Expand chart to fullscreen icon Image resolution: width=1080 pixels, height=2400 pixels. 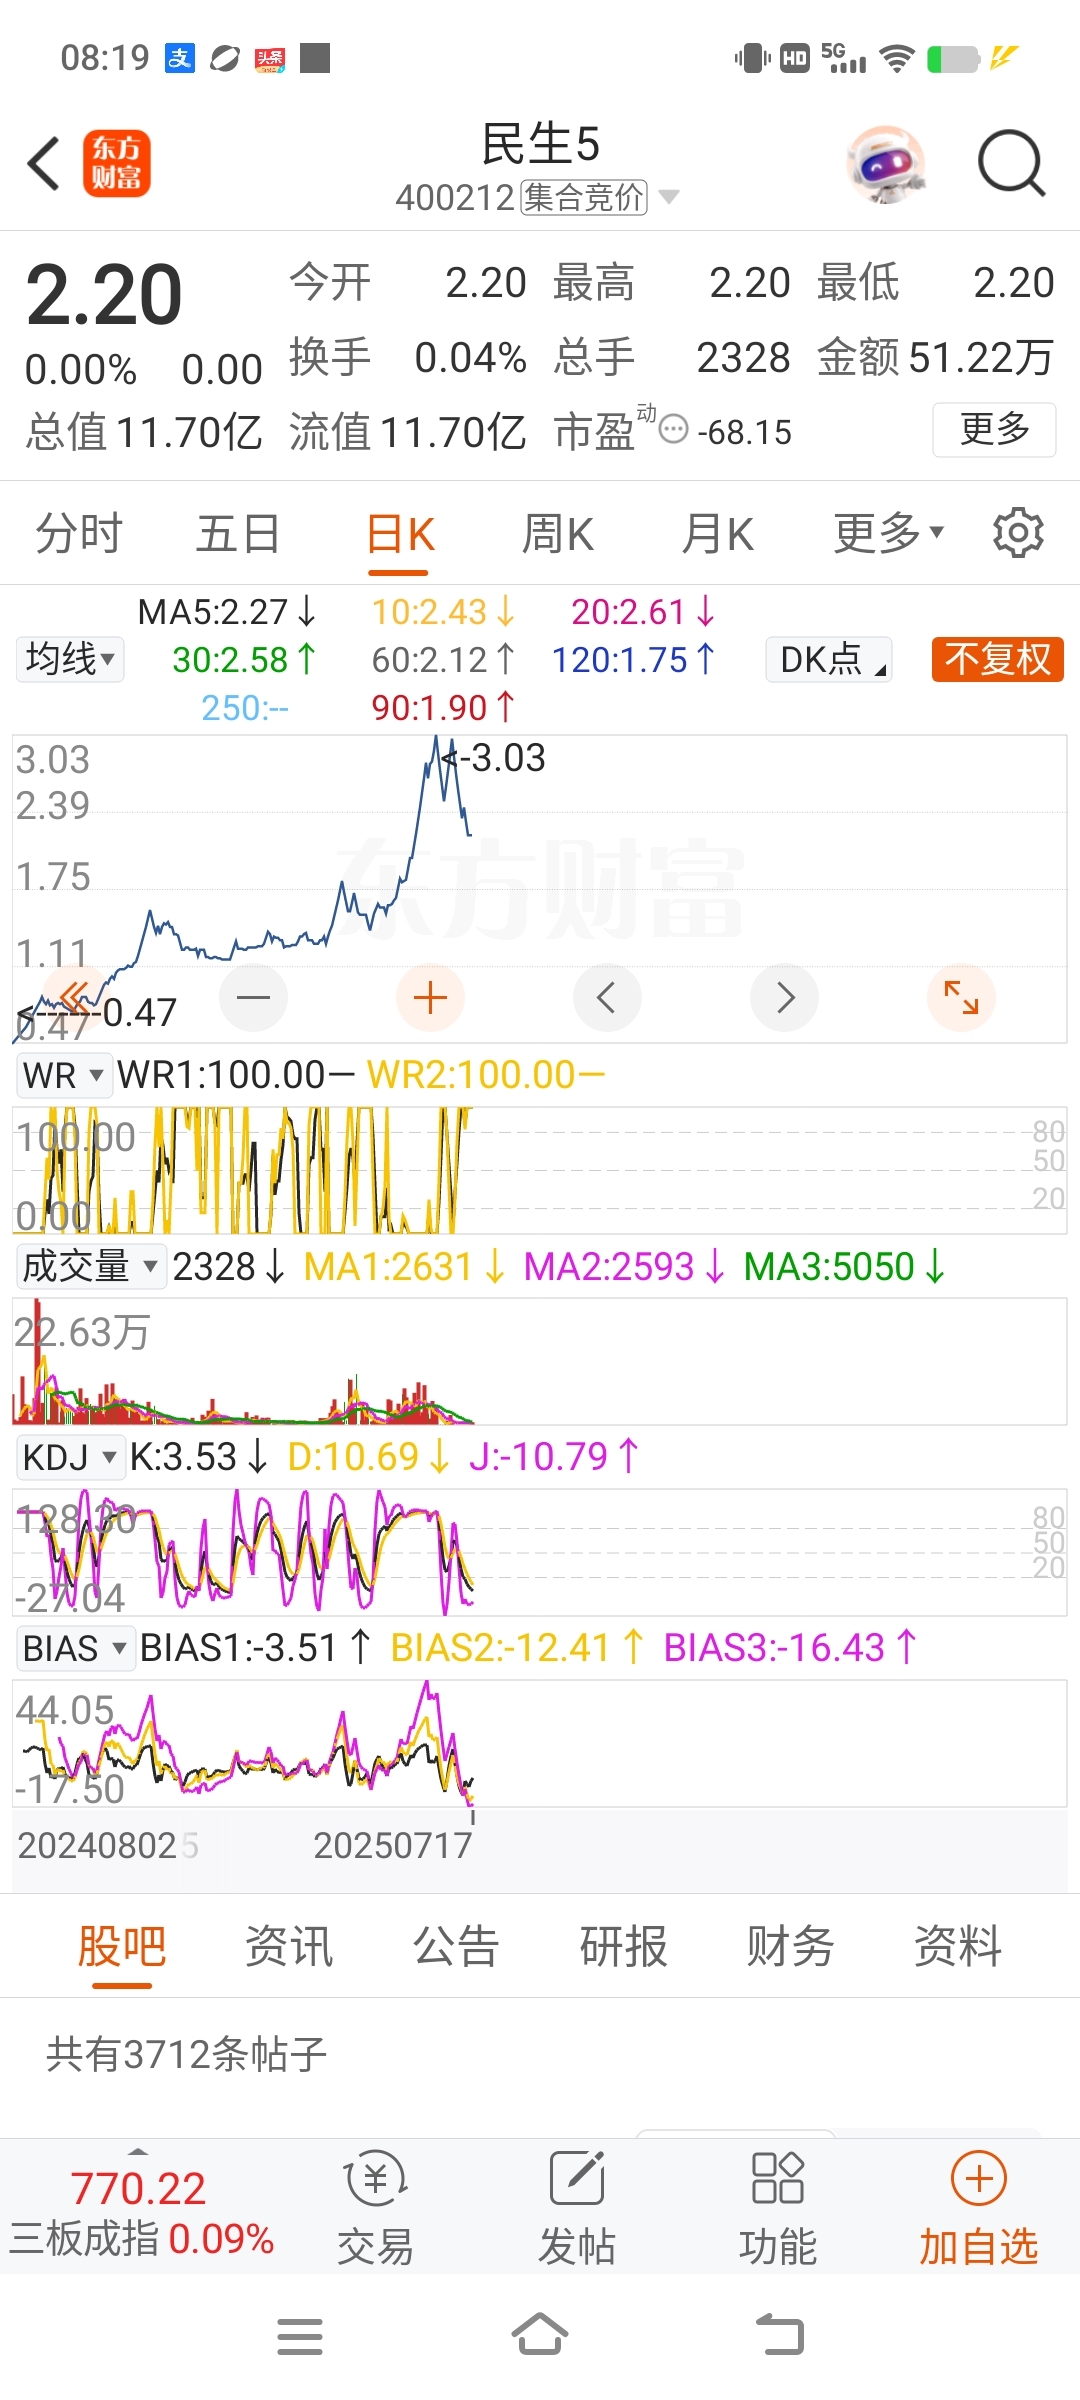click(x=961, y=997)
